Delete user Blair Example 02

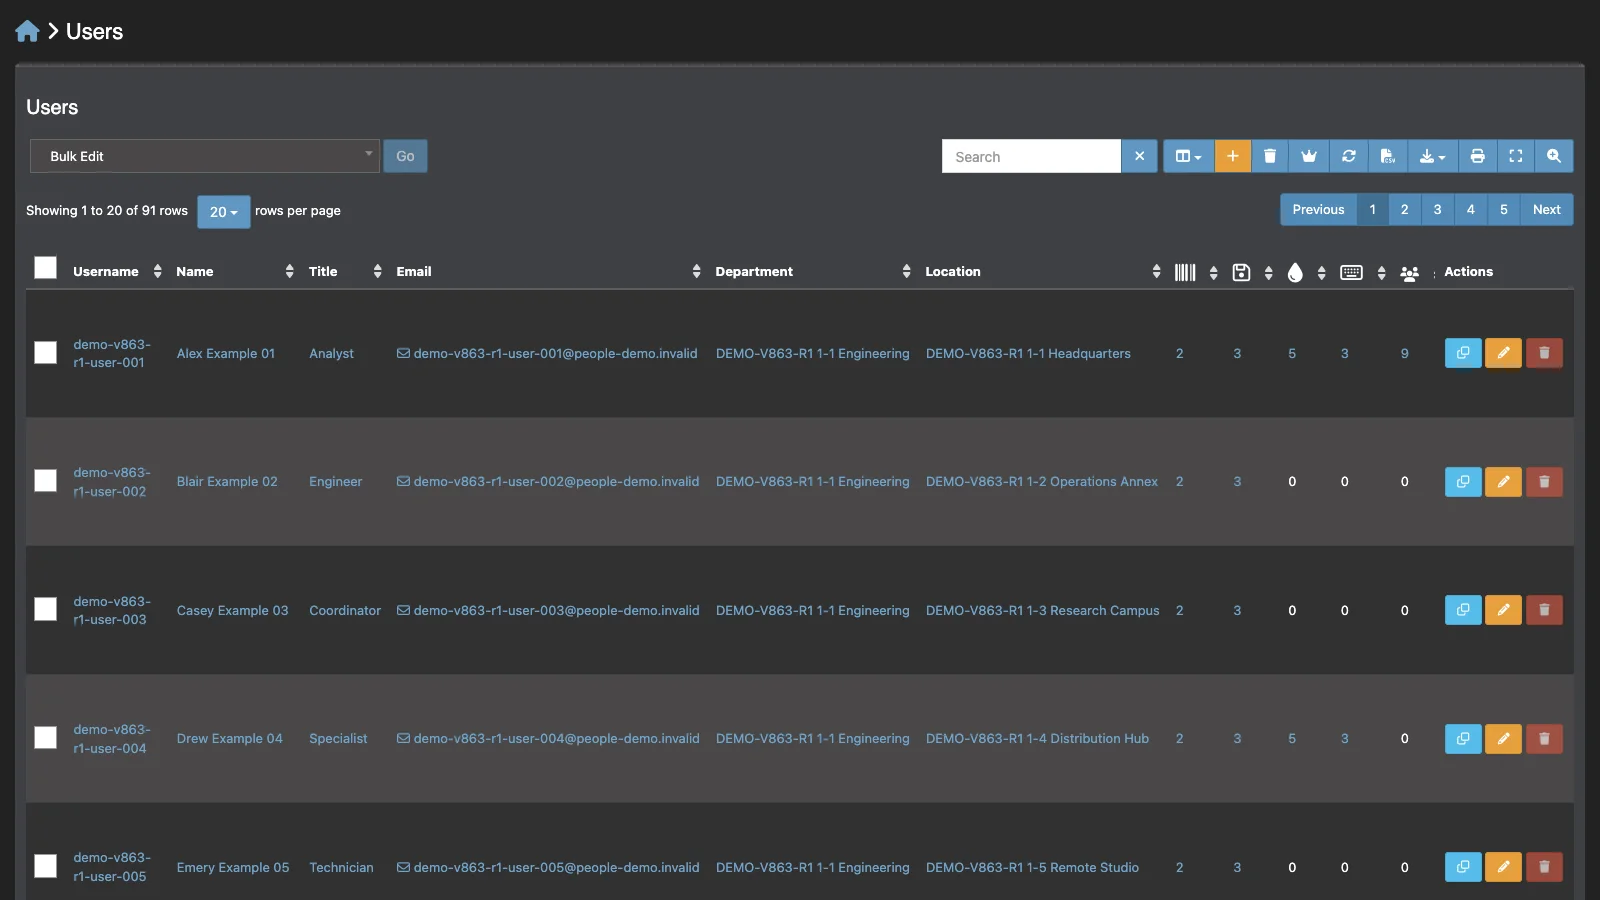(x=1544, y=482)
